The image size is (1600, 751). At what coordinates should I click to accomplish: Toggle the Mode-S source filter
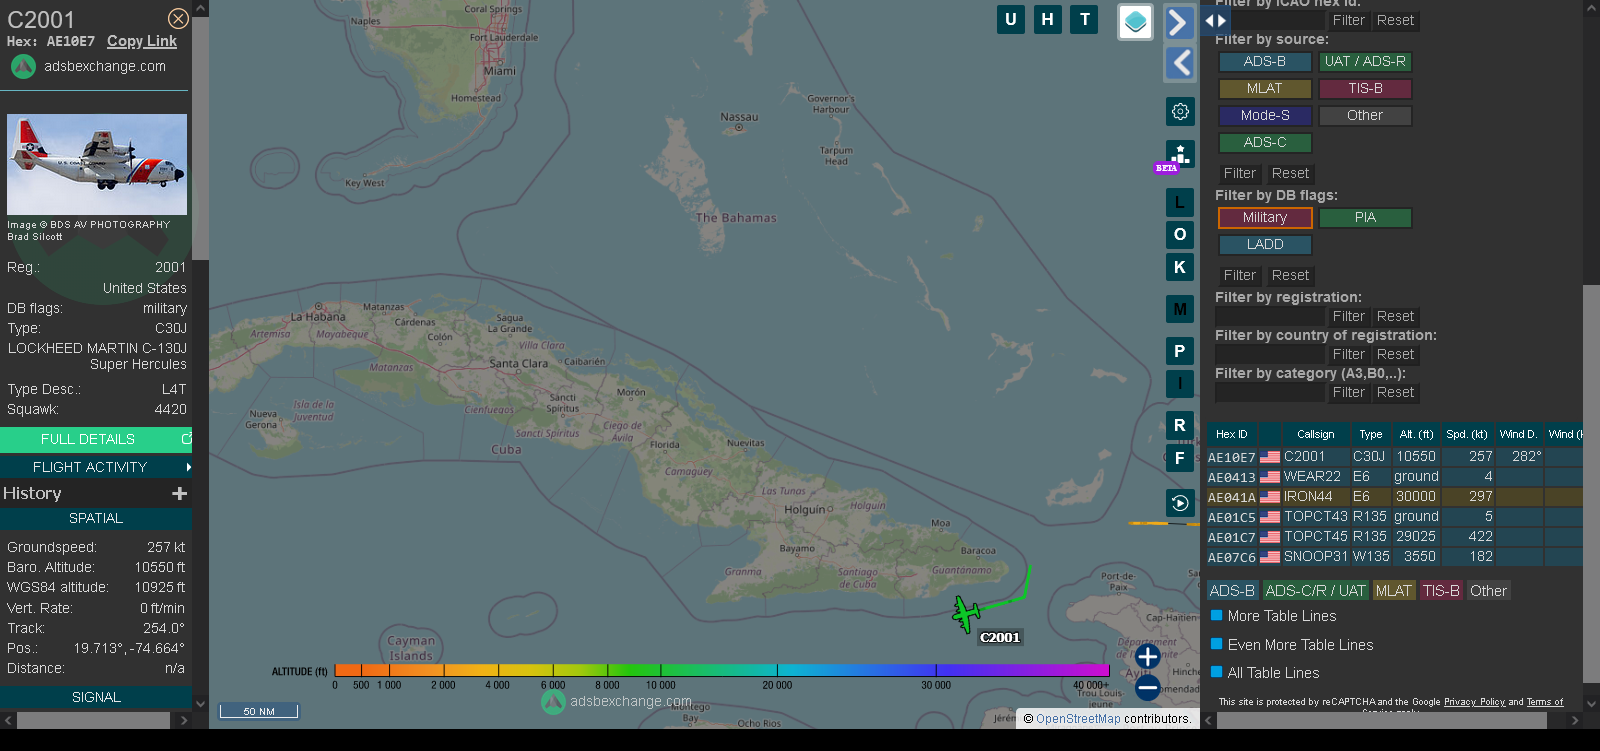coord(1265,116)
